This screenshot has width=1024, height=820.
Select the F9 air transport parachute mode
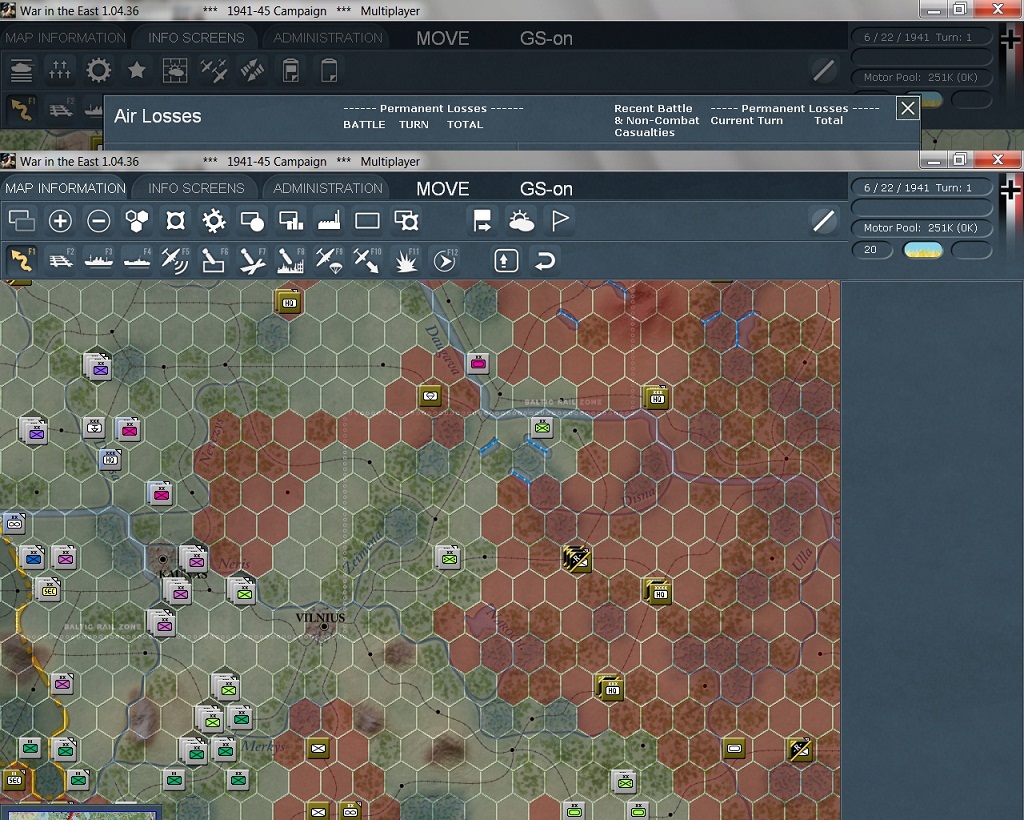point(328,260)
